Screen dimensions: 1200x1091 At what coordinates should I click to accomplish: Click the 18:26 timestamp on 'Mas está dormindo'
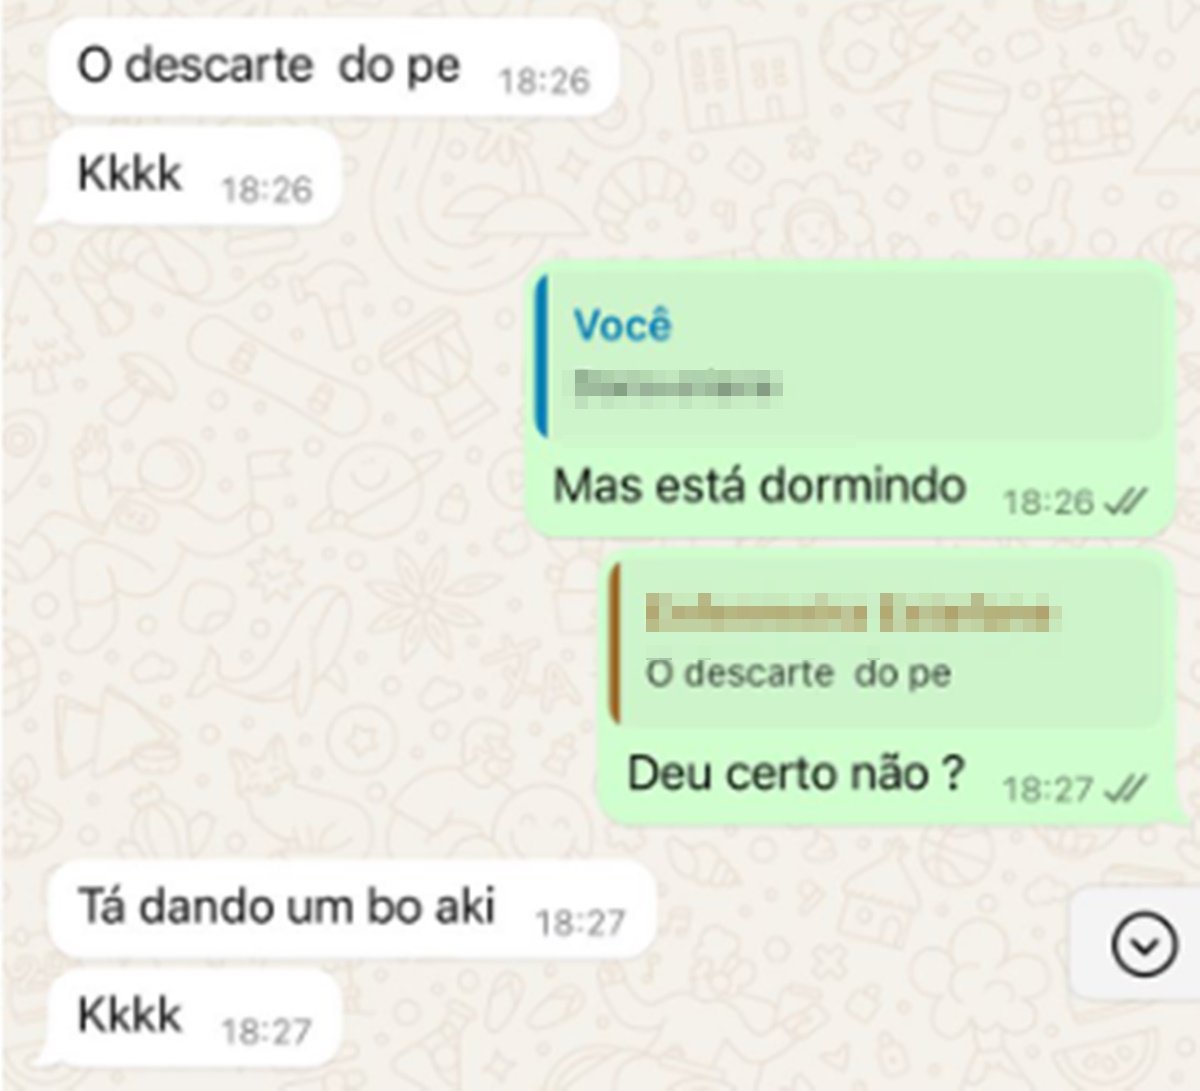coord(1049,502)
